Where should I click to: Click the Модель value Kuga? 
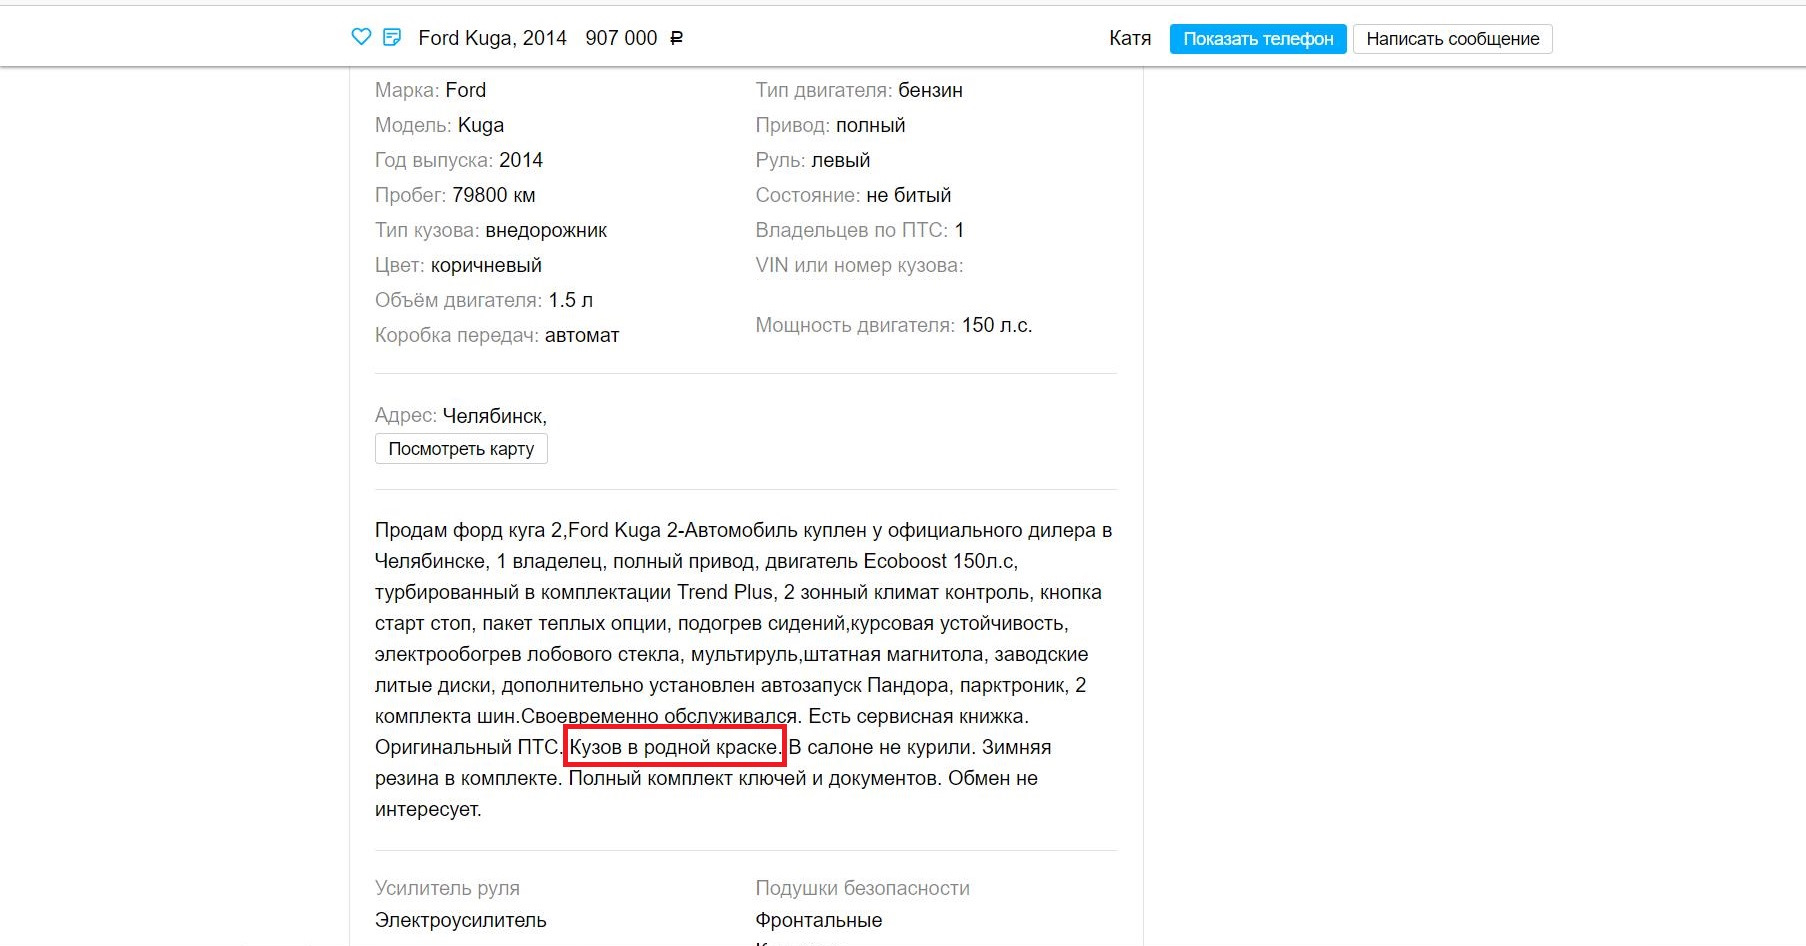[x=481, y=125]
